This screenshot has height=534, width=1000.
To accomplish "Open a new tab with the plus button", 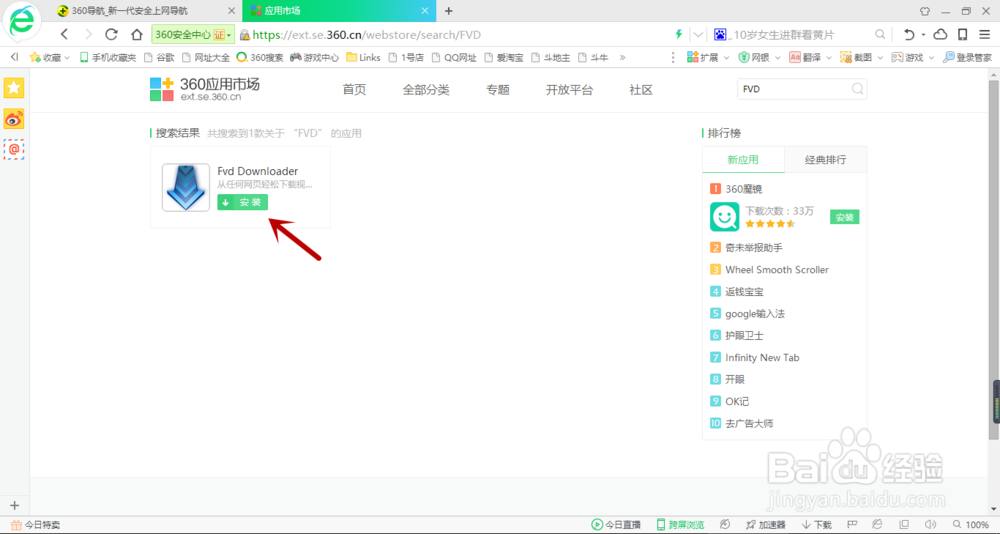I will point(448,11).
